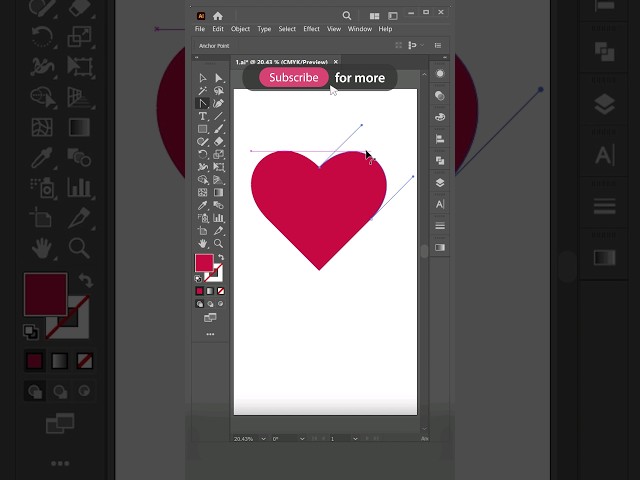This screenshot has height=480, width=640.
Task: Go to the Home screen
Action: coord(218,16)
